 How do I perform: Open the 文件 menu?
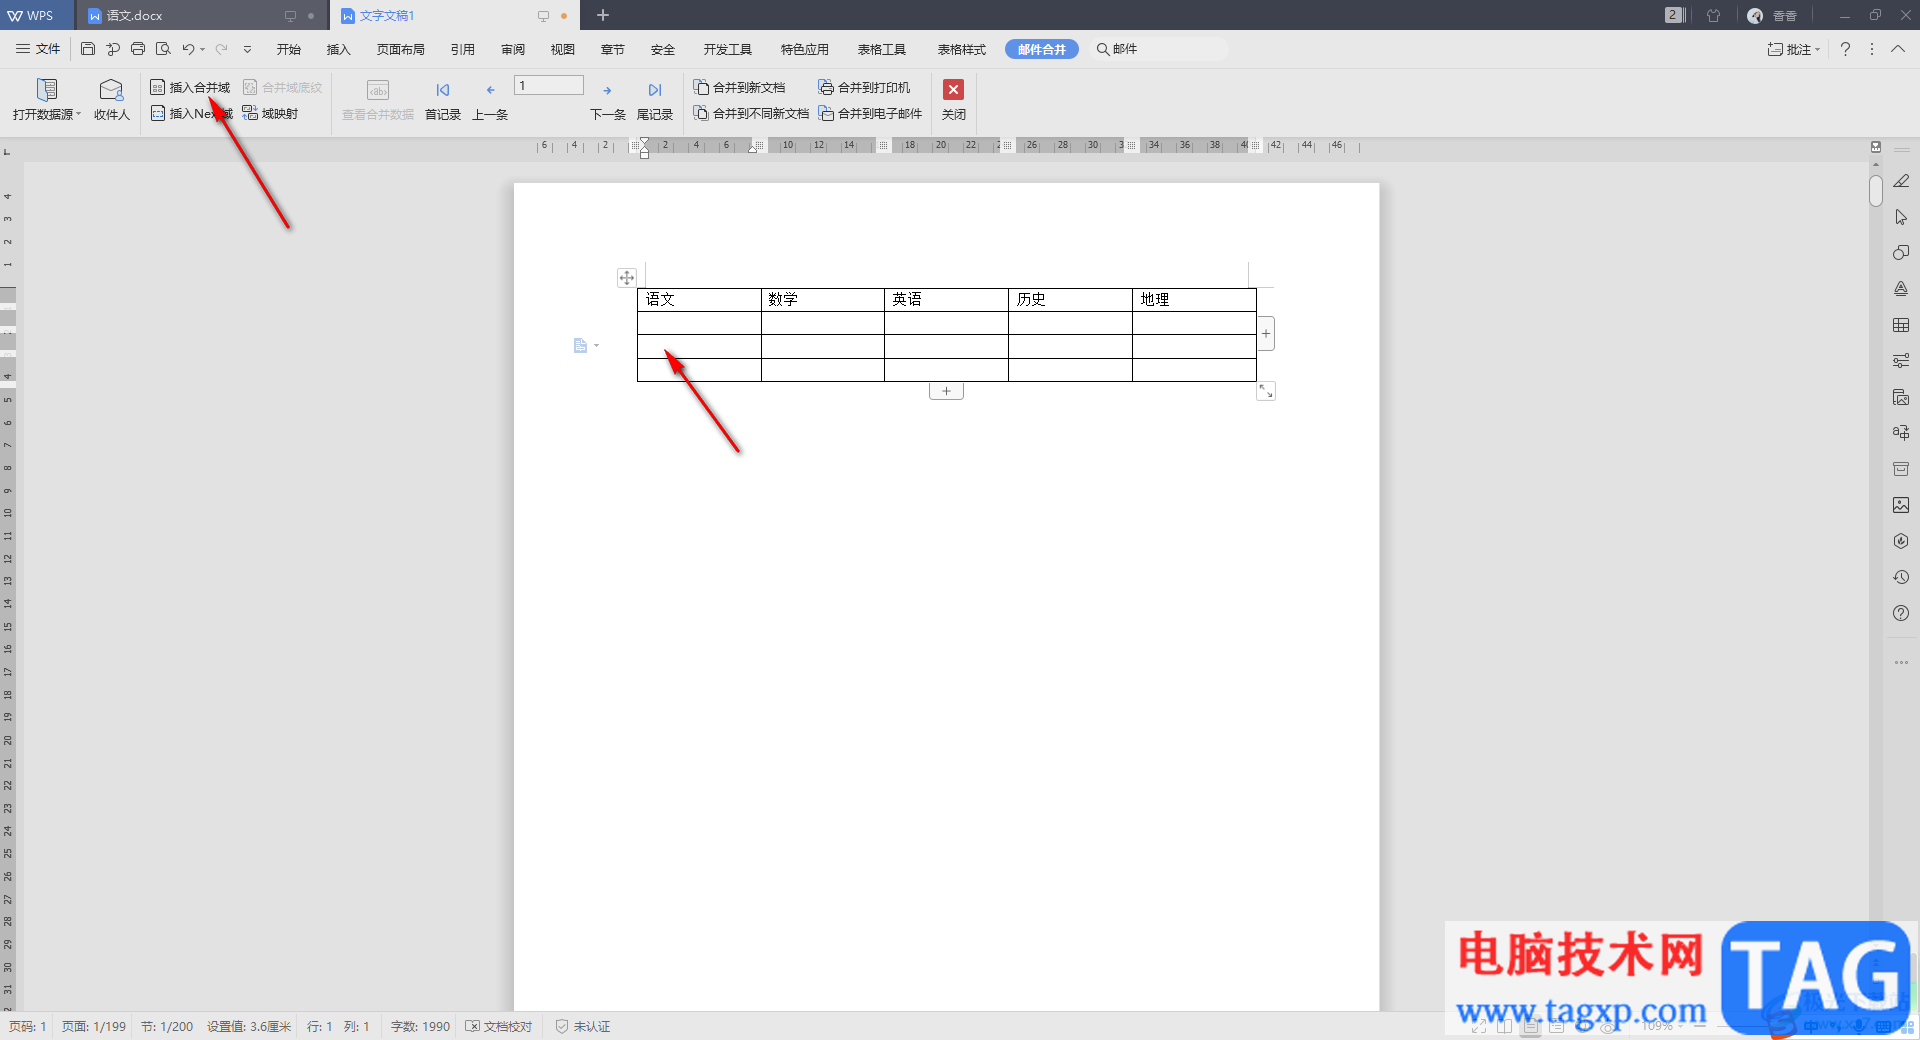coord(38,49)
